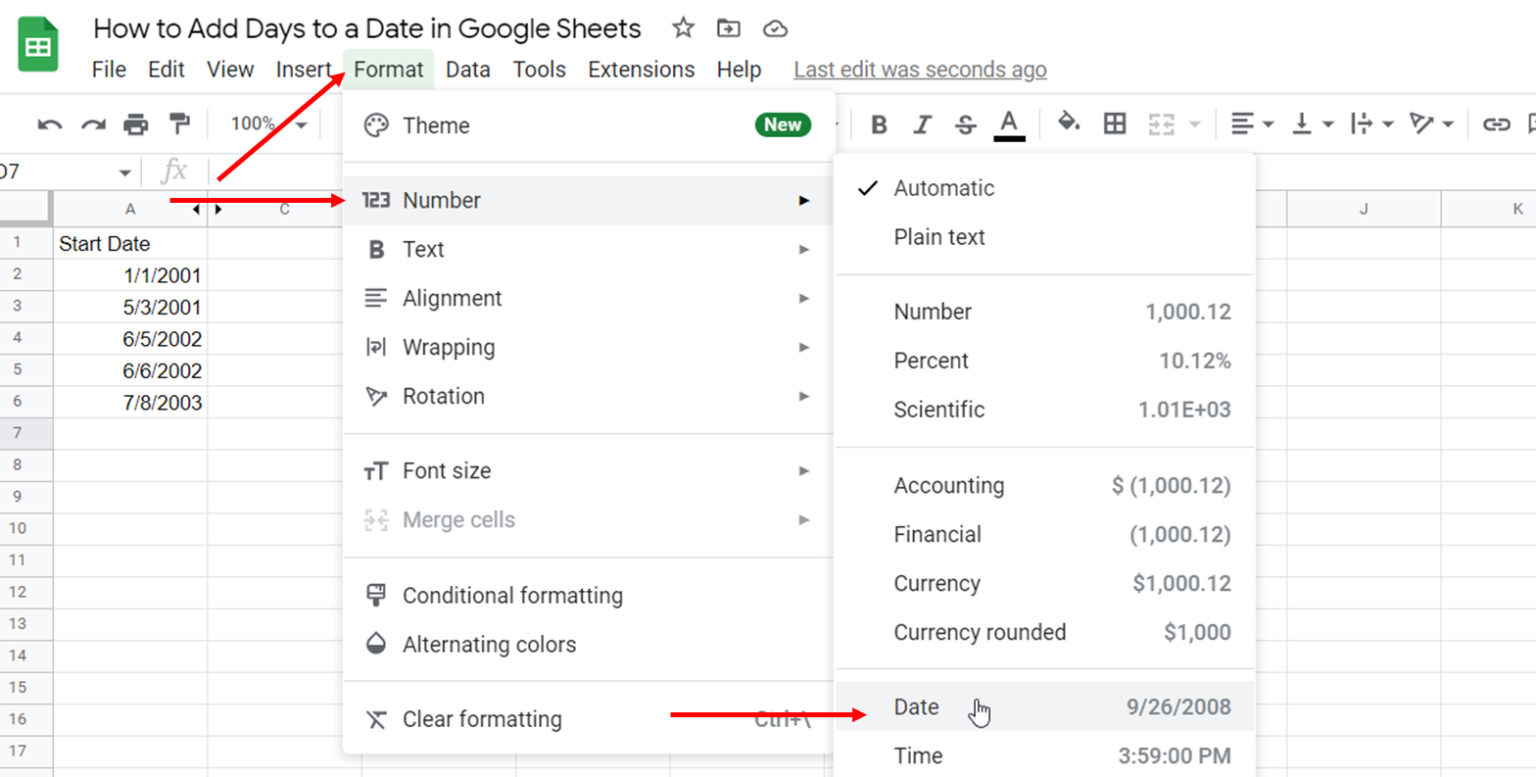Star this spreadsheet
The image size is (1536, 777).
pyautogui.click(x=683, y=28)
